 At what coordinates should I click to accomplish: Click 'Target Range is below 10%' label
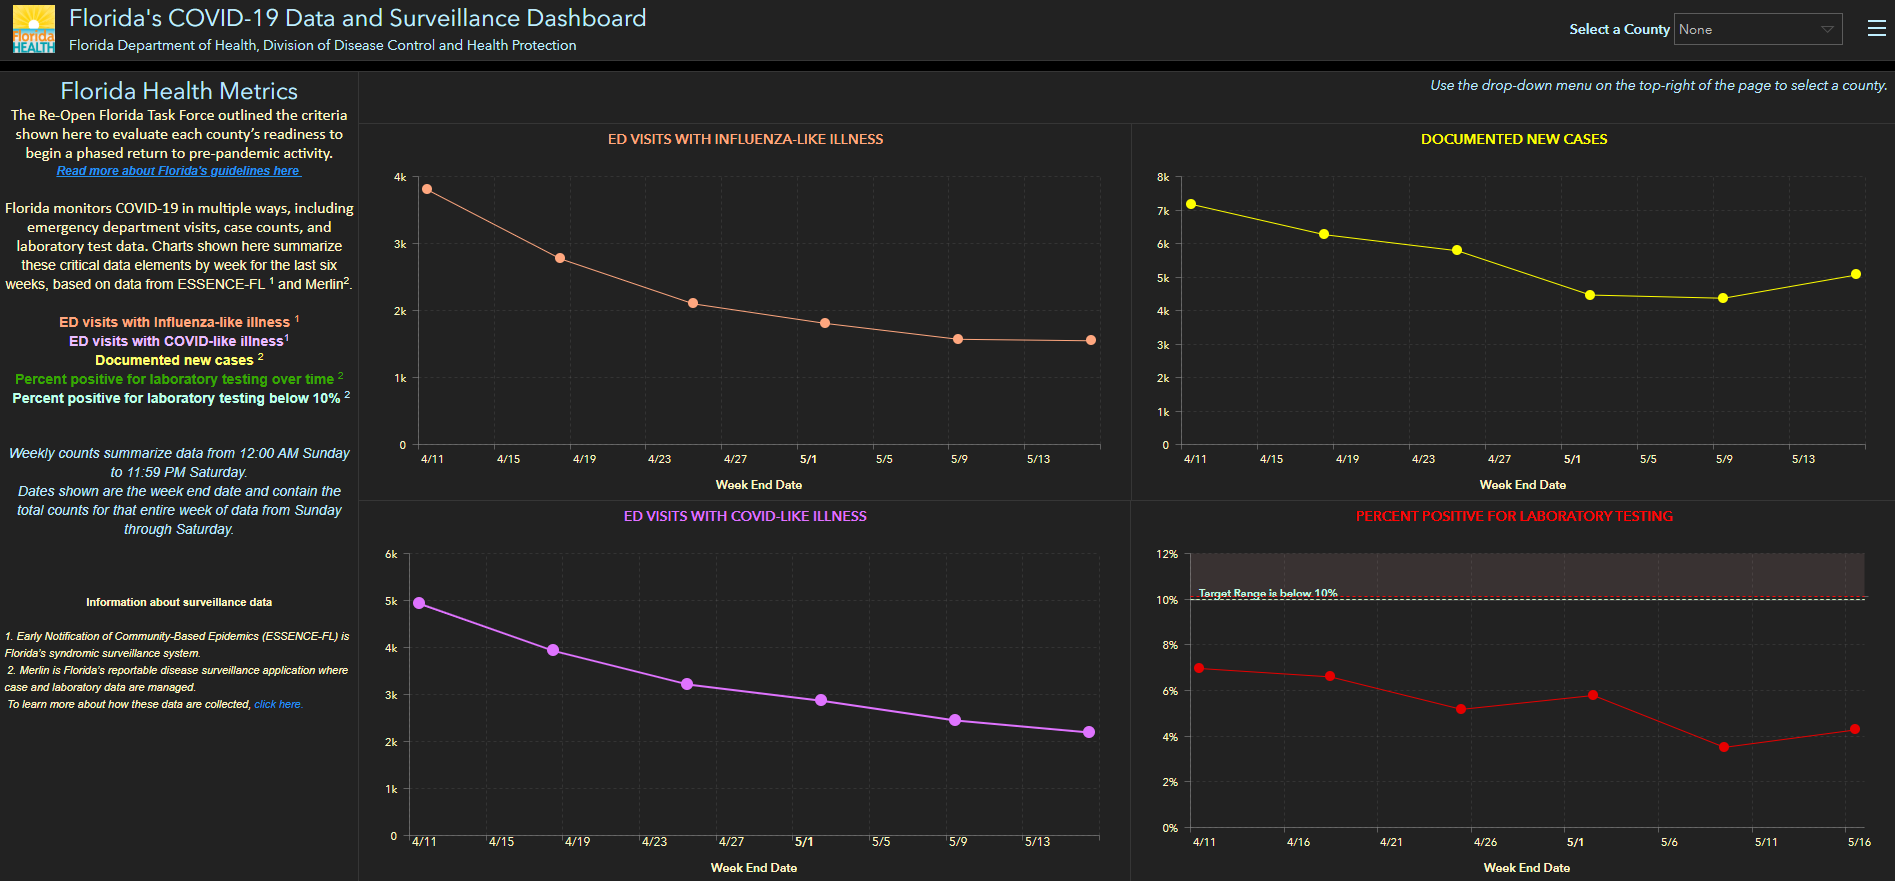(x=1267, y=593)
